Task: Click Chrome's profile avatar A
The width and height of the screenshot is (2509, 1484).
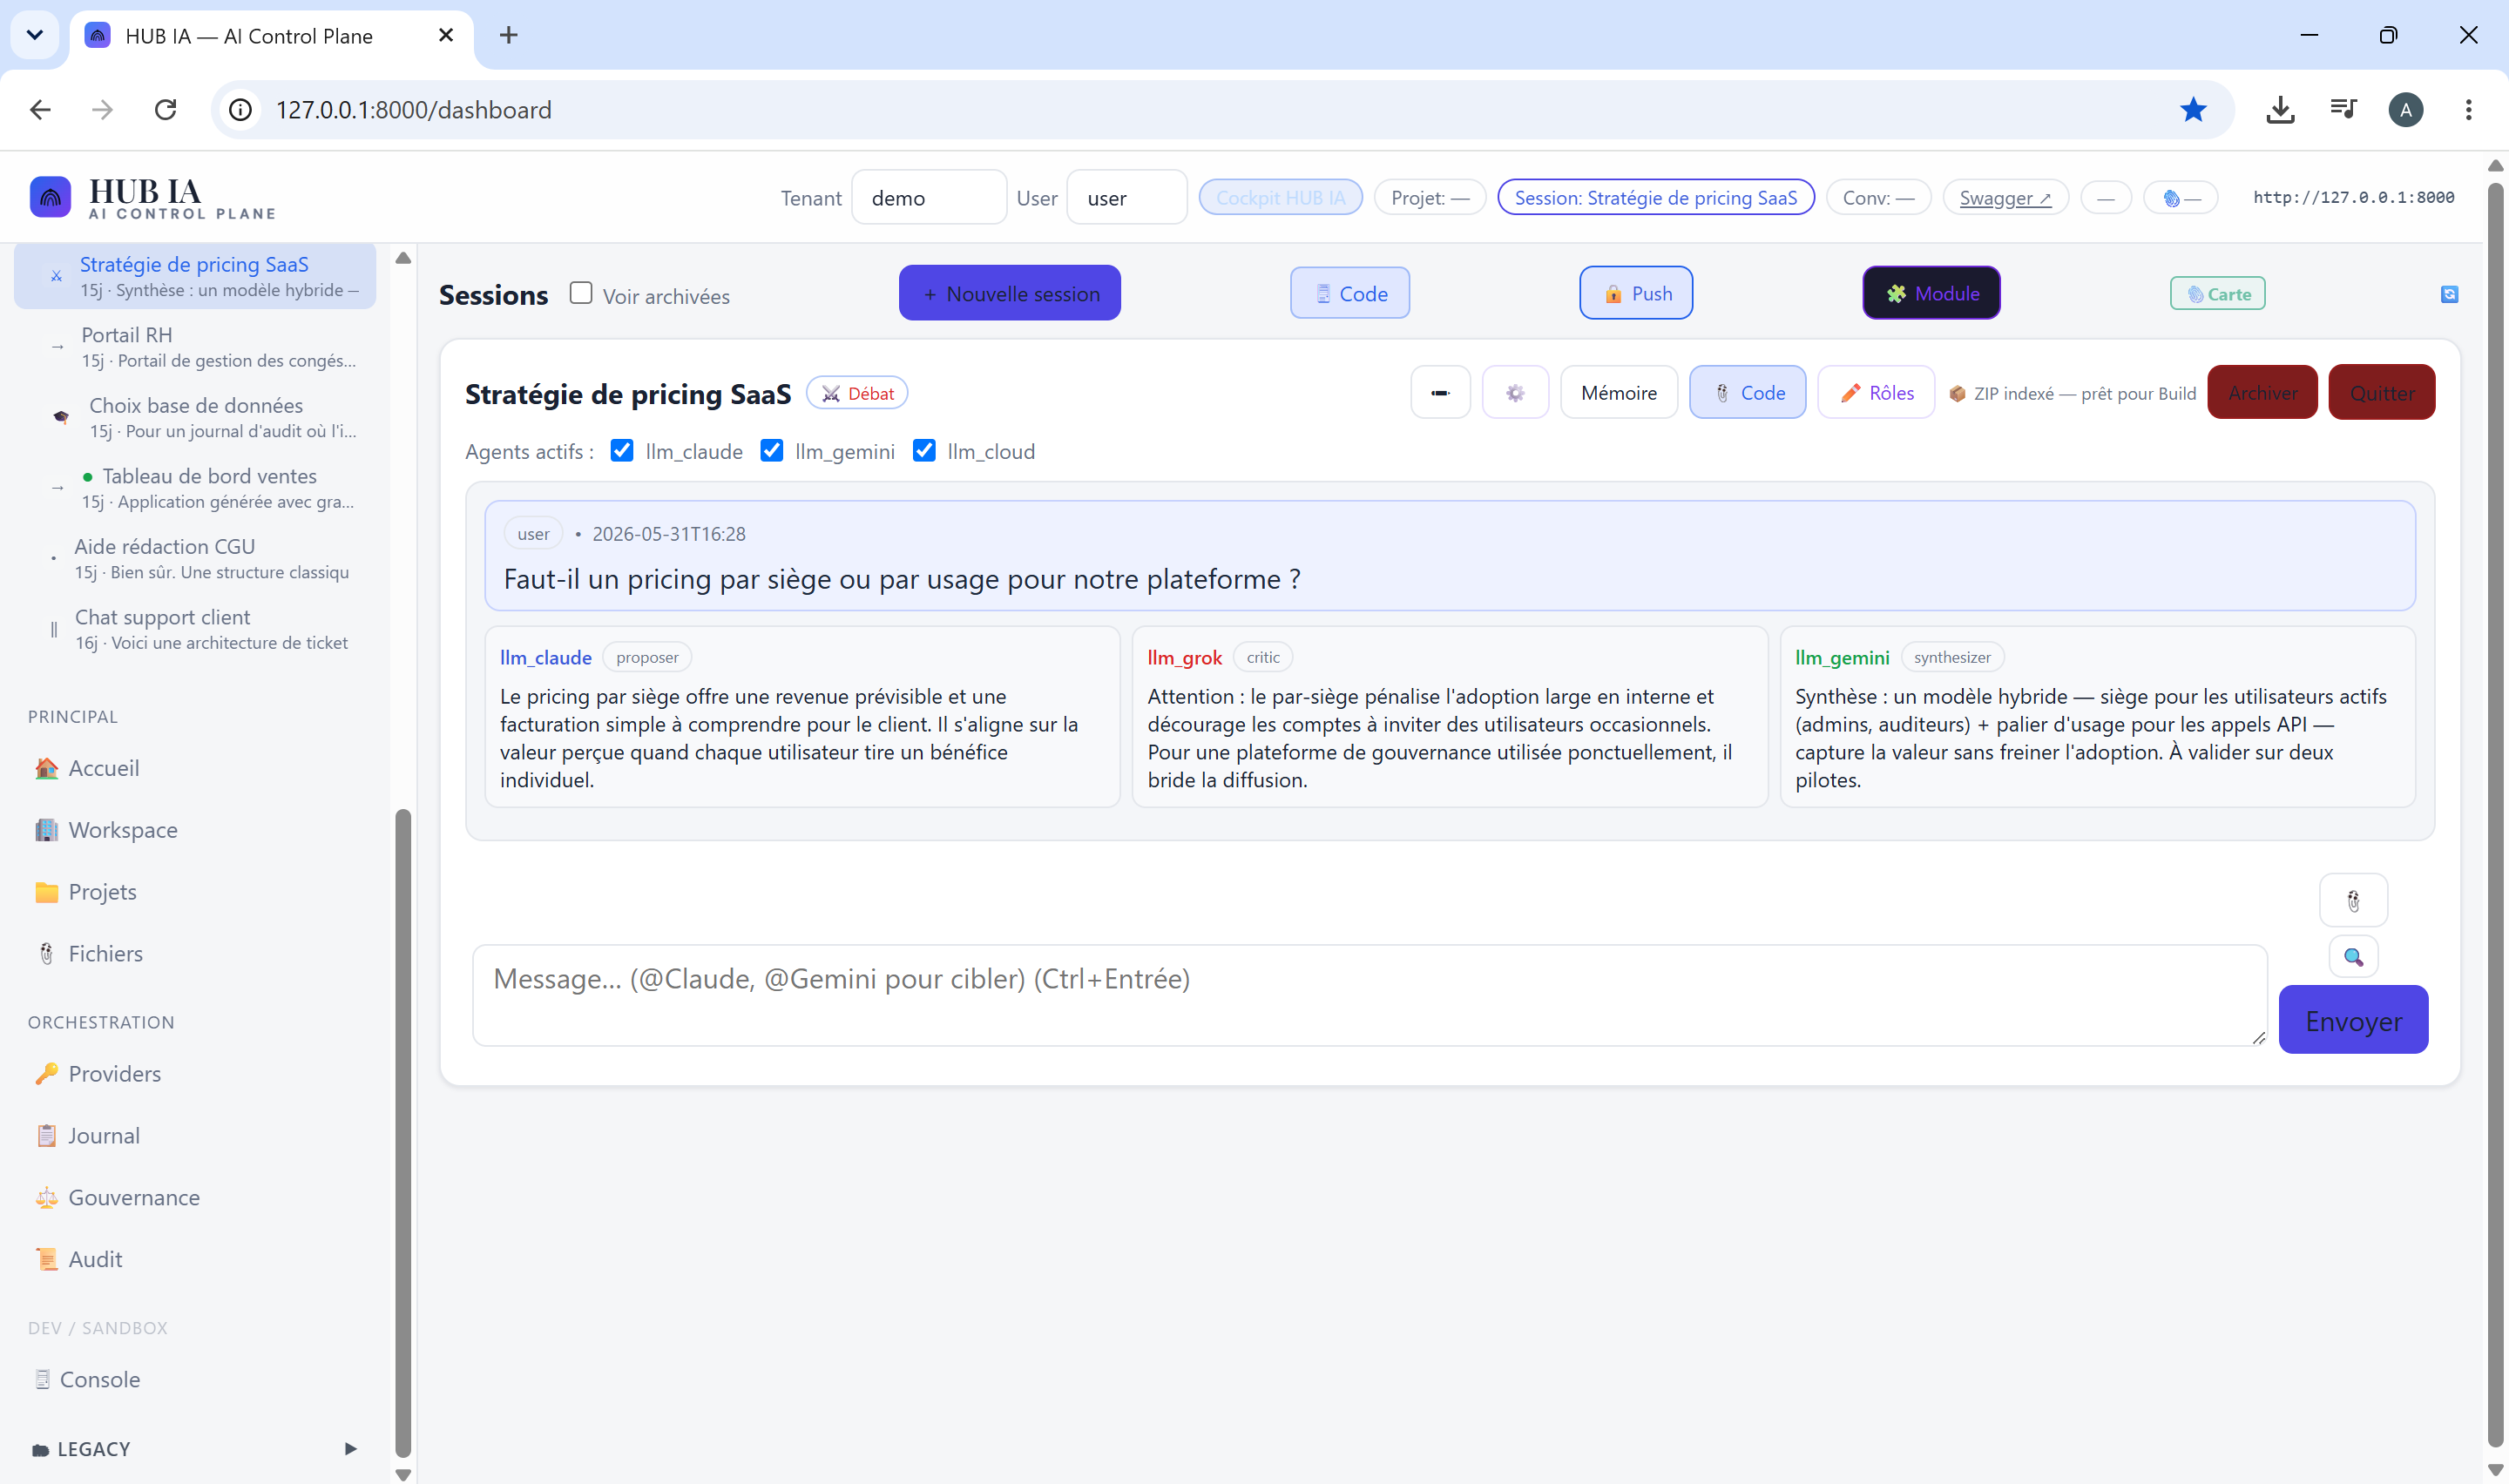Action: [2405, 110]
